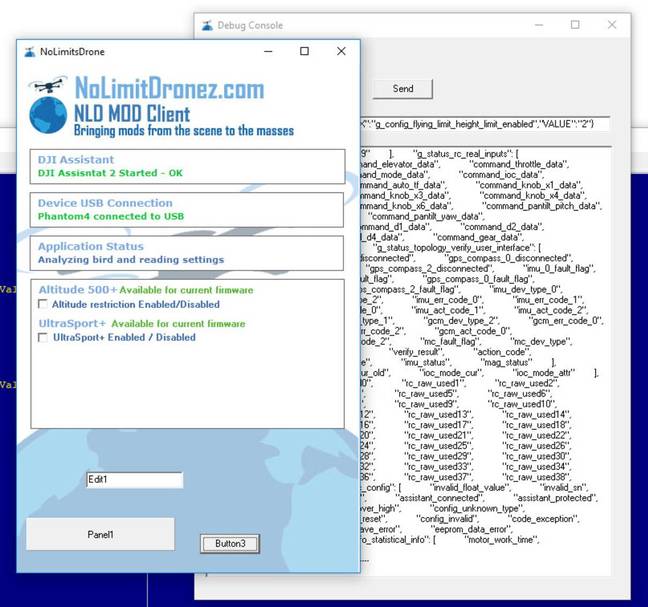The height and width of the screenshot is (607, 648).
Task: Click 'code_exception' in debug output
Action: click(x=543, y=519)
